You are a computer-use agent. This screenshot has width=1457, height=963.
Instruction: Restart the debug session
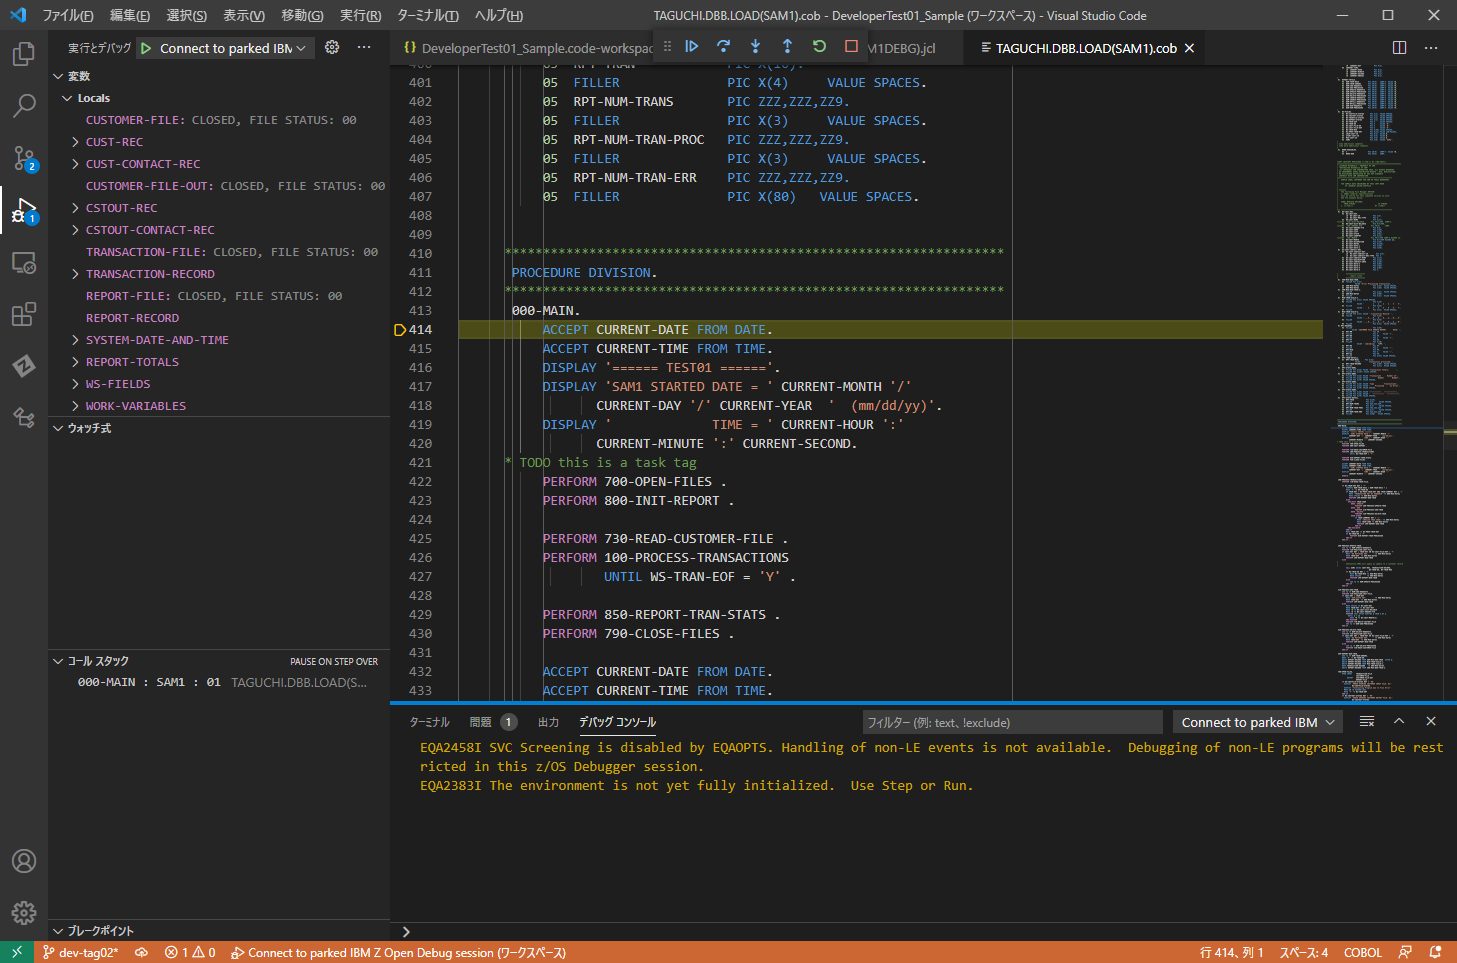[x=819, y=46]
